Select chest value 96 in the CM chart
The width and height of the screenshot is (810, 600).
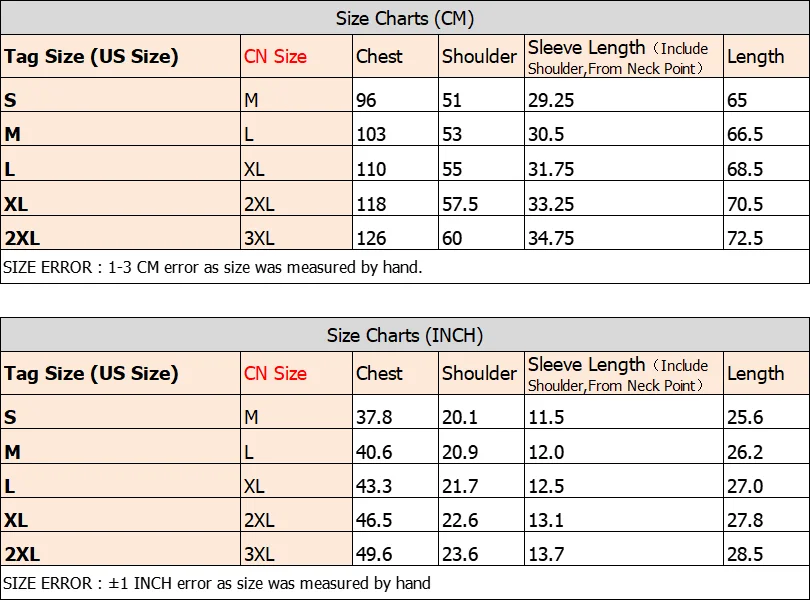pyautogui.click(x=368, y=100)
